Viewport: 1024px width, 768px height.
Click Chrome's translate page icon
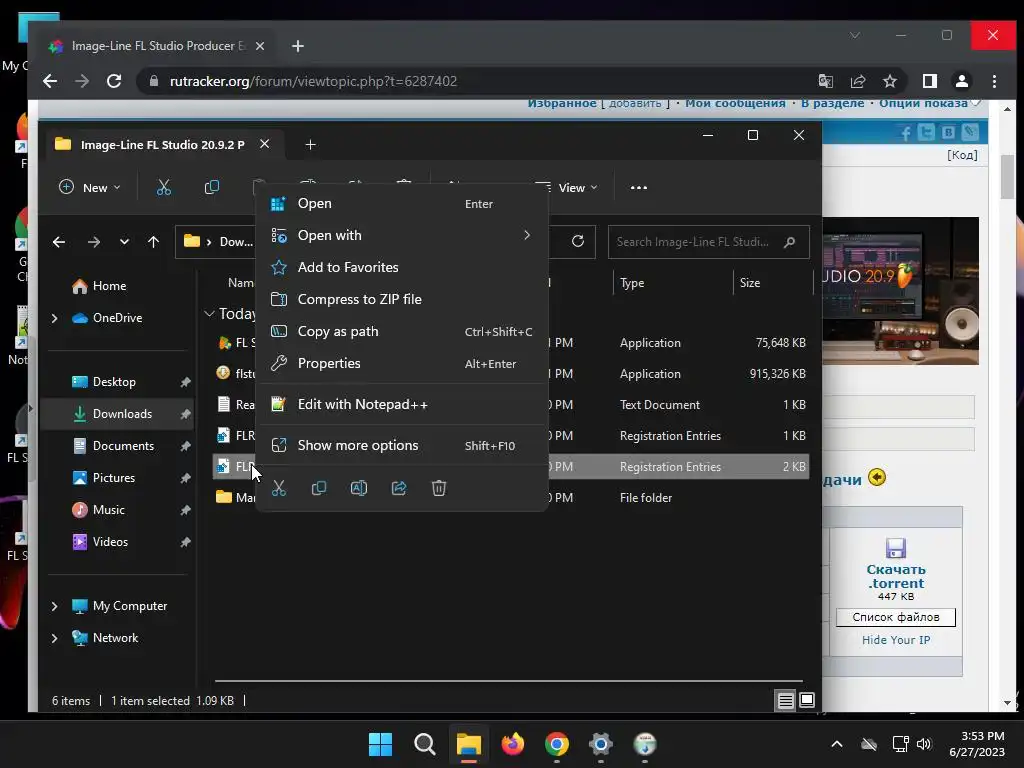[x=825, y=81]
